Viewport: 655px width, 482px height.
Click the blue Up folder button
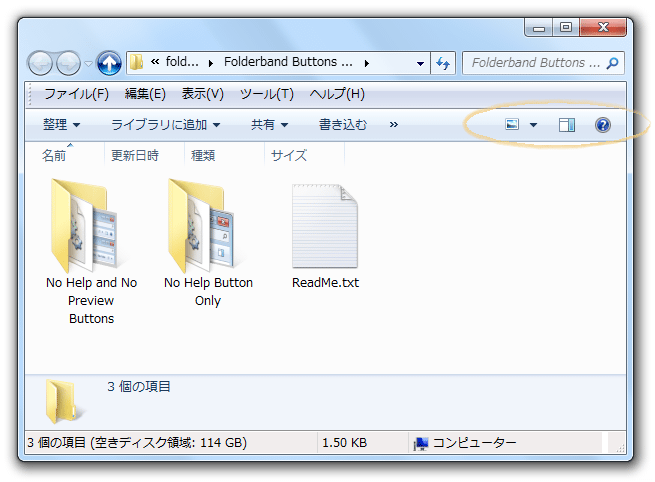click(109, 63)
